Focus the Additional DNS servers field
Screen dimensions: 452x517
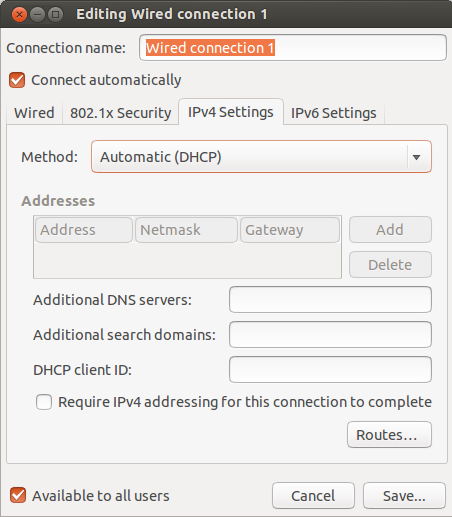[330, 299]
